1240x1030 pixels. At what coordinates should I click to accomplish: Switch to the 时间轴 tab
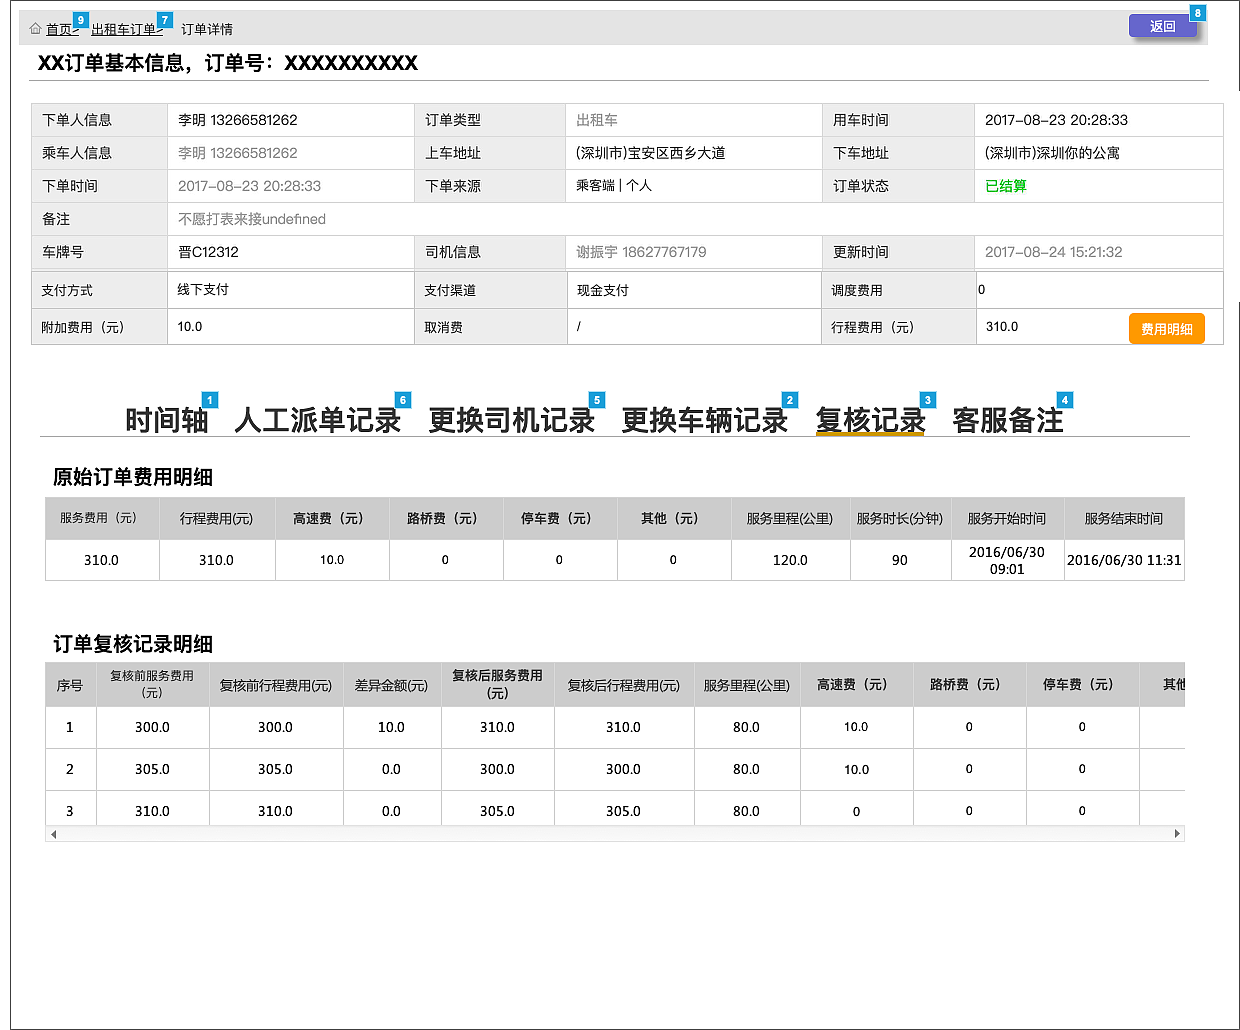pos(167,420)
